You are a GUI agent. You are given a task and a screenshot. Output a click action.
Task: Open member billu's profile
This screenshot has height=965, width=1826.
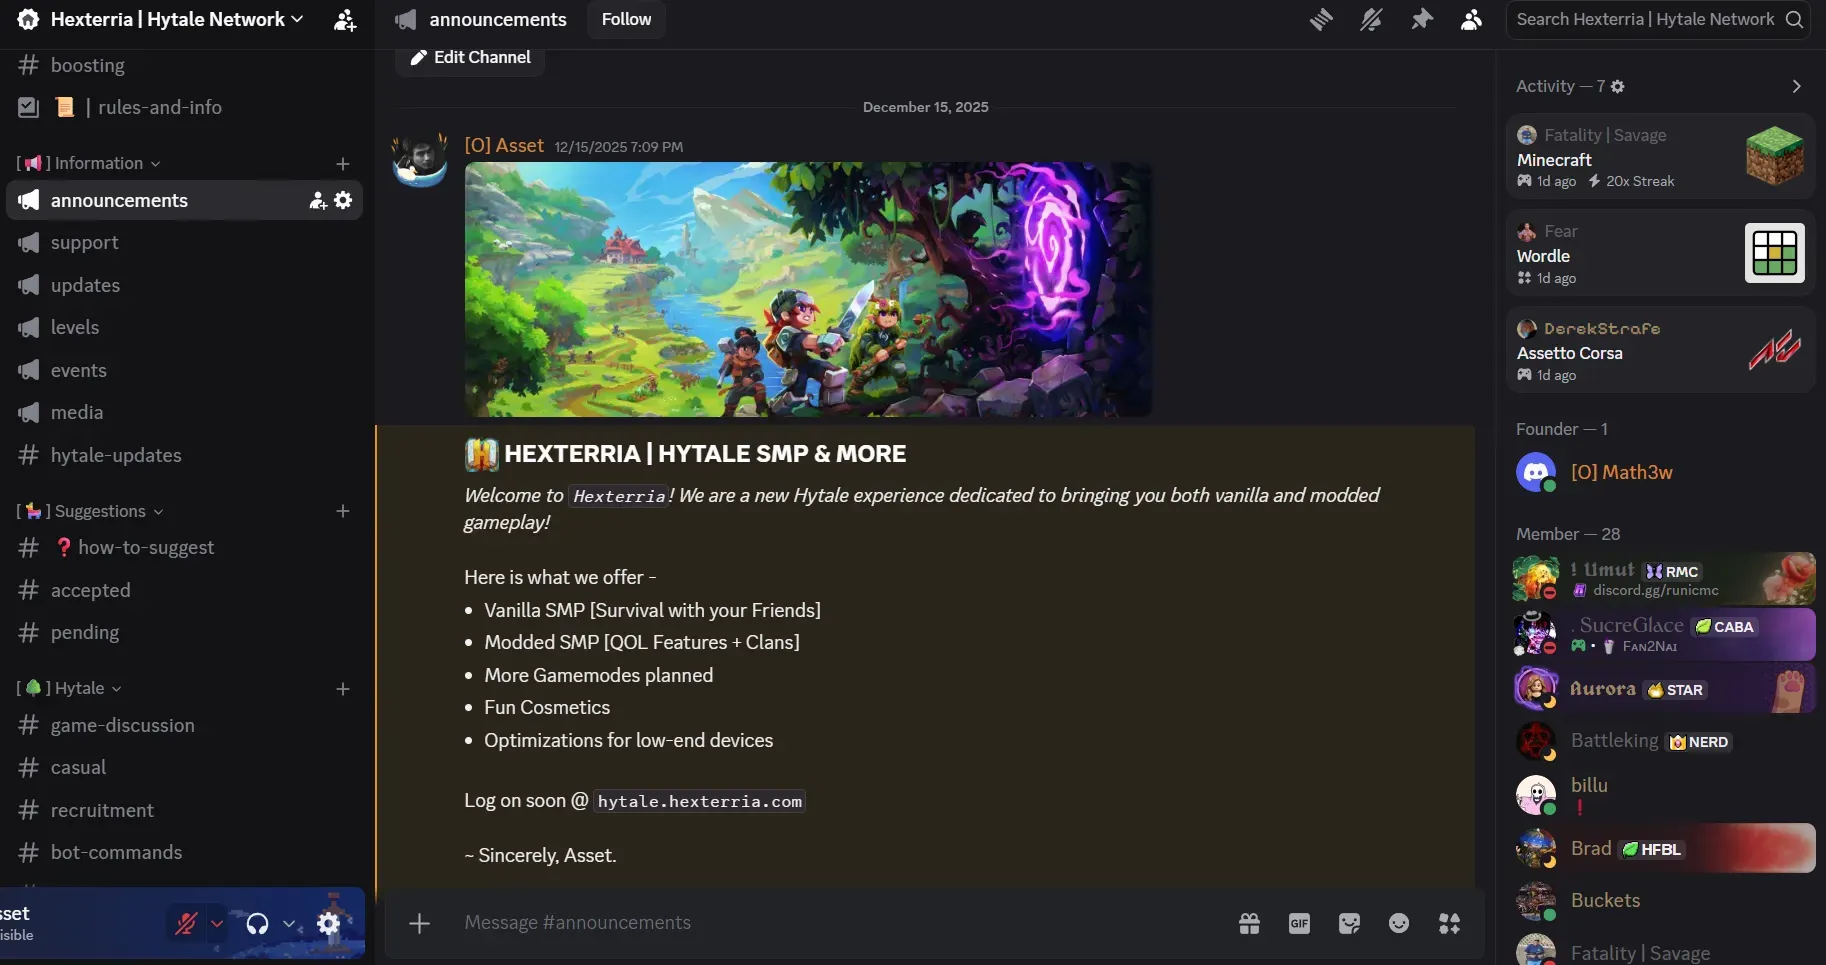coord(1661,795)
